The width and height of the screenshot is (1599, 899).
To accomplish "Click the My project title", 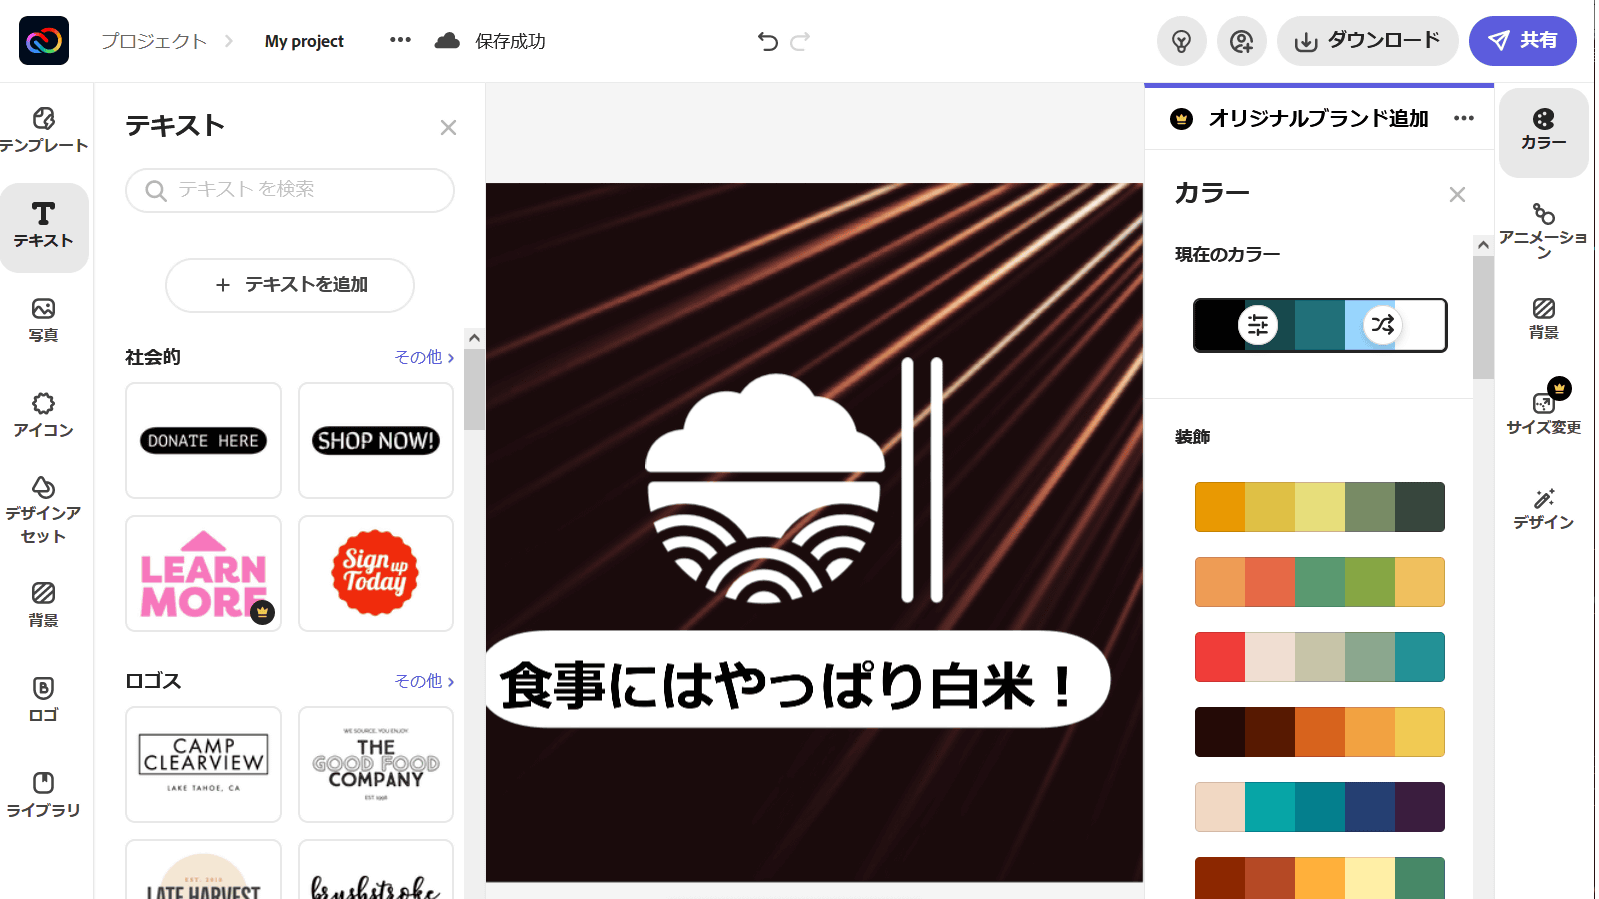I will point(304,41).
